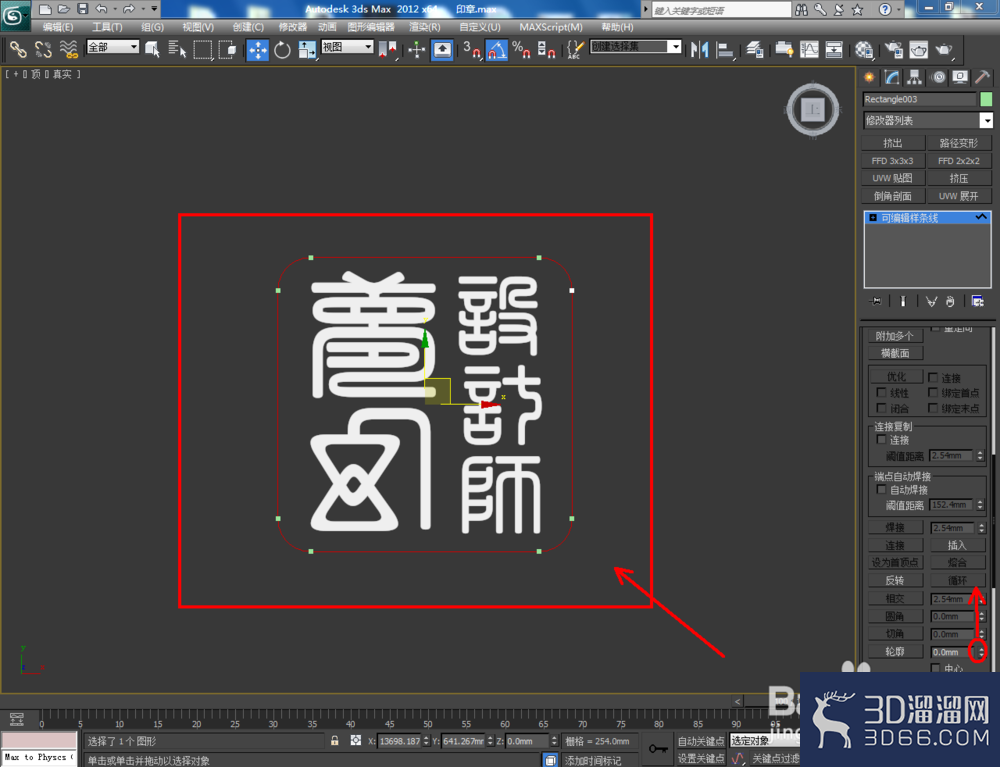The height and width of the screenshot is (767, 1000).
Task: Click the Render Production teapot icon
Action: 944,50
